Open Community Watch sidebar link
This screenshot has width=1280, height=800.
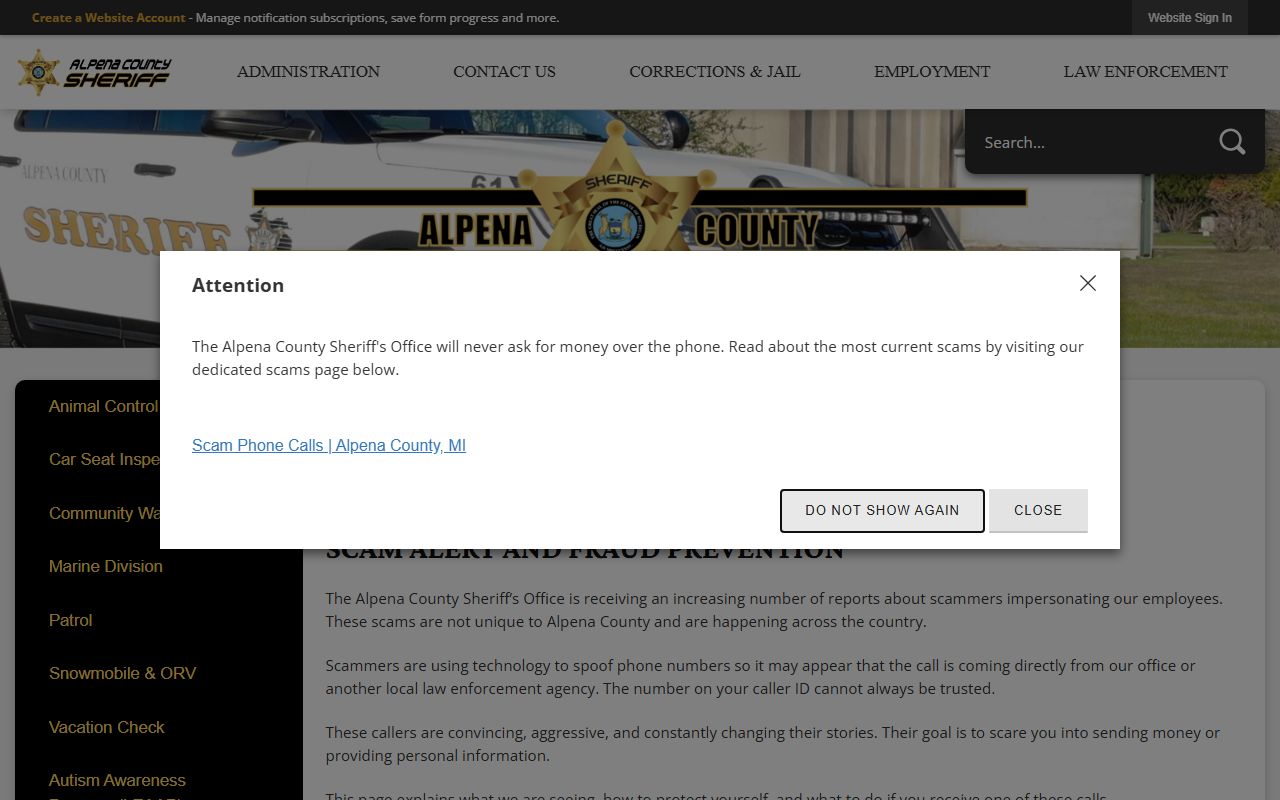(104, 513)
